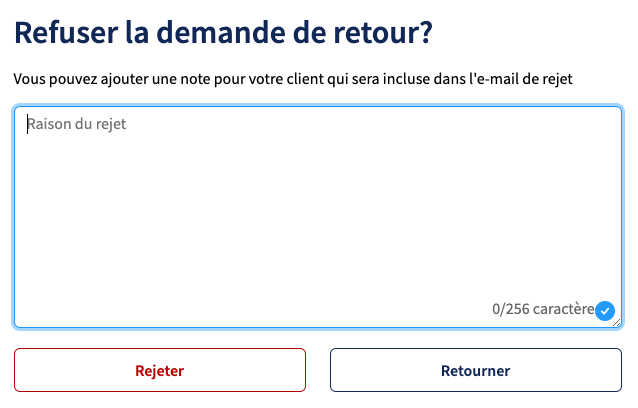Viewport: 638px width, 408px height.
Task: Focus the 'Raison du rejet' note field
Action: point(318,217)
